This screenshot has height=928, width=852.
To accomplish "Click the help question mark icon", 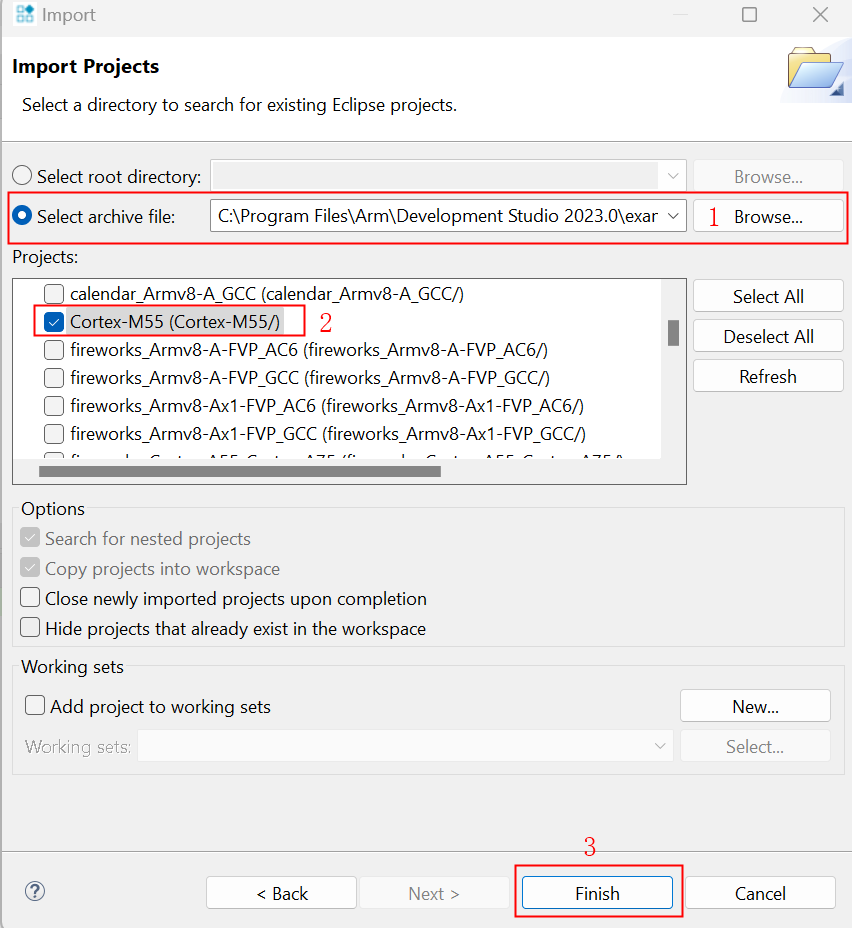I will tap(35, 892).
